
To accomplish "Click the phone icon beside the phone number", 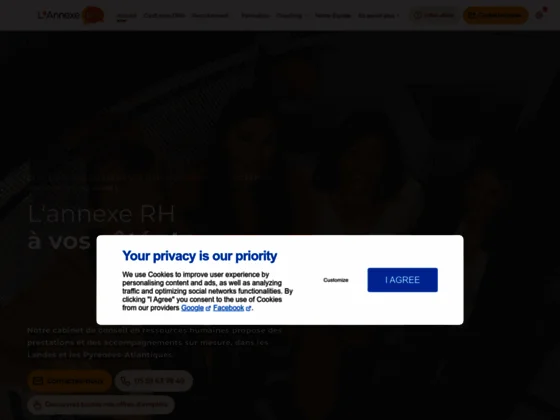I will [125, 381].
